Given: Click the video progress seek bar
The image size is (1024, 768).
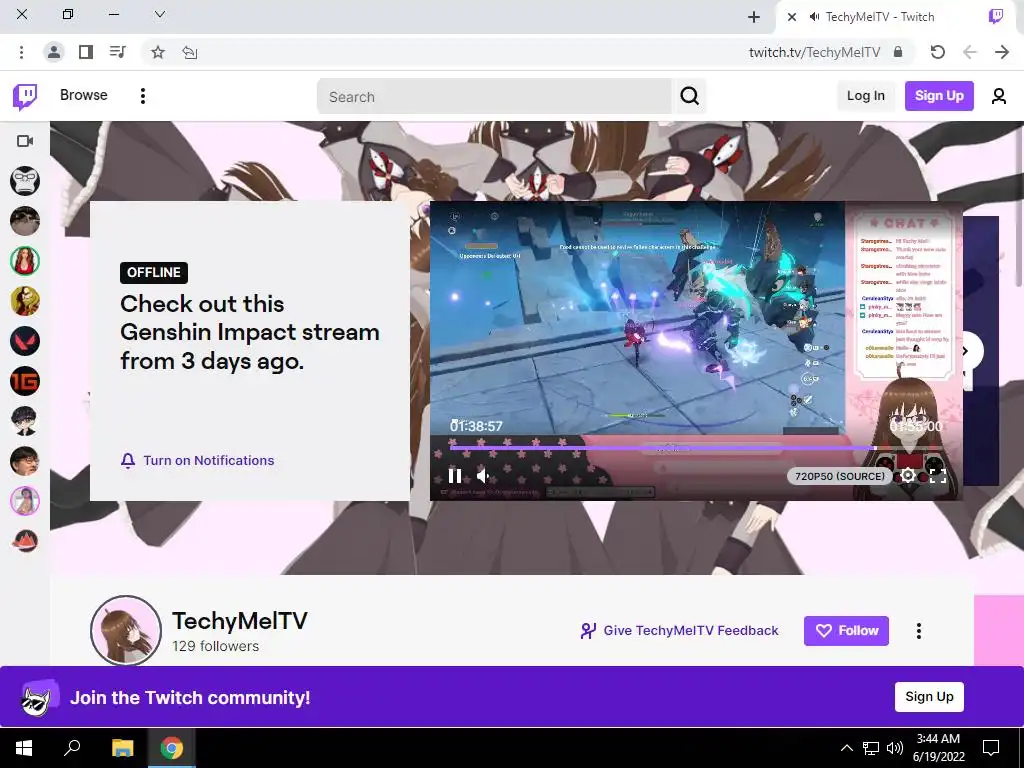Looking at the screenshot, I should 696,448.
